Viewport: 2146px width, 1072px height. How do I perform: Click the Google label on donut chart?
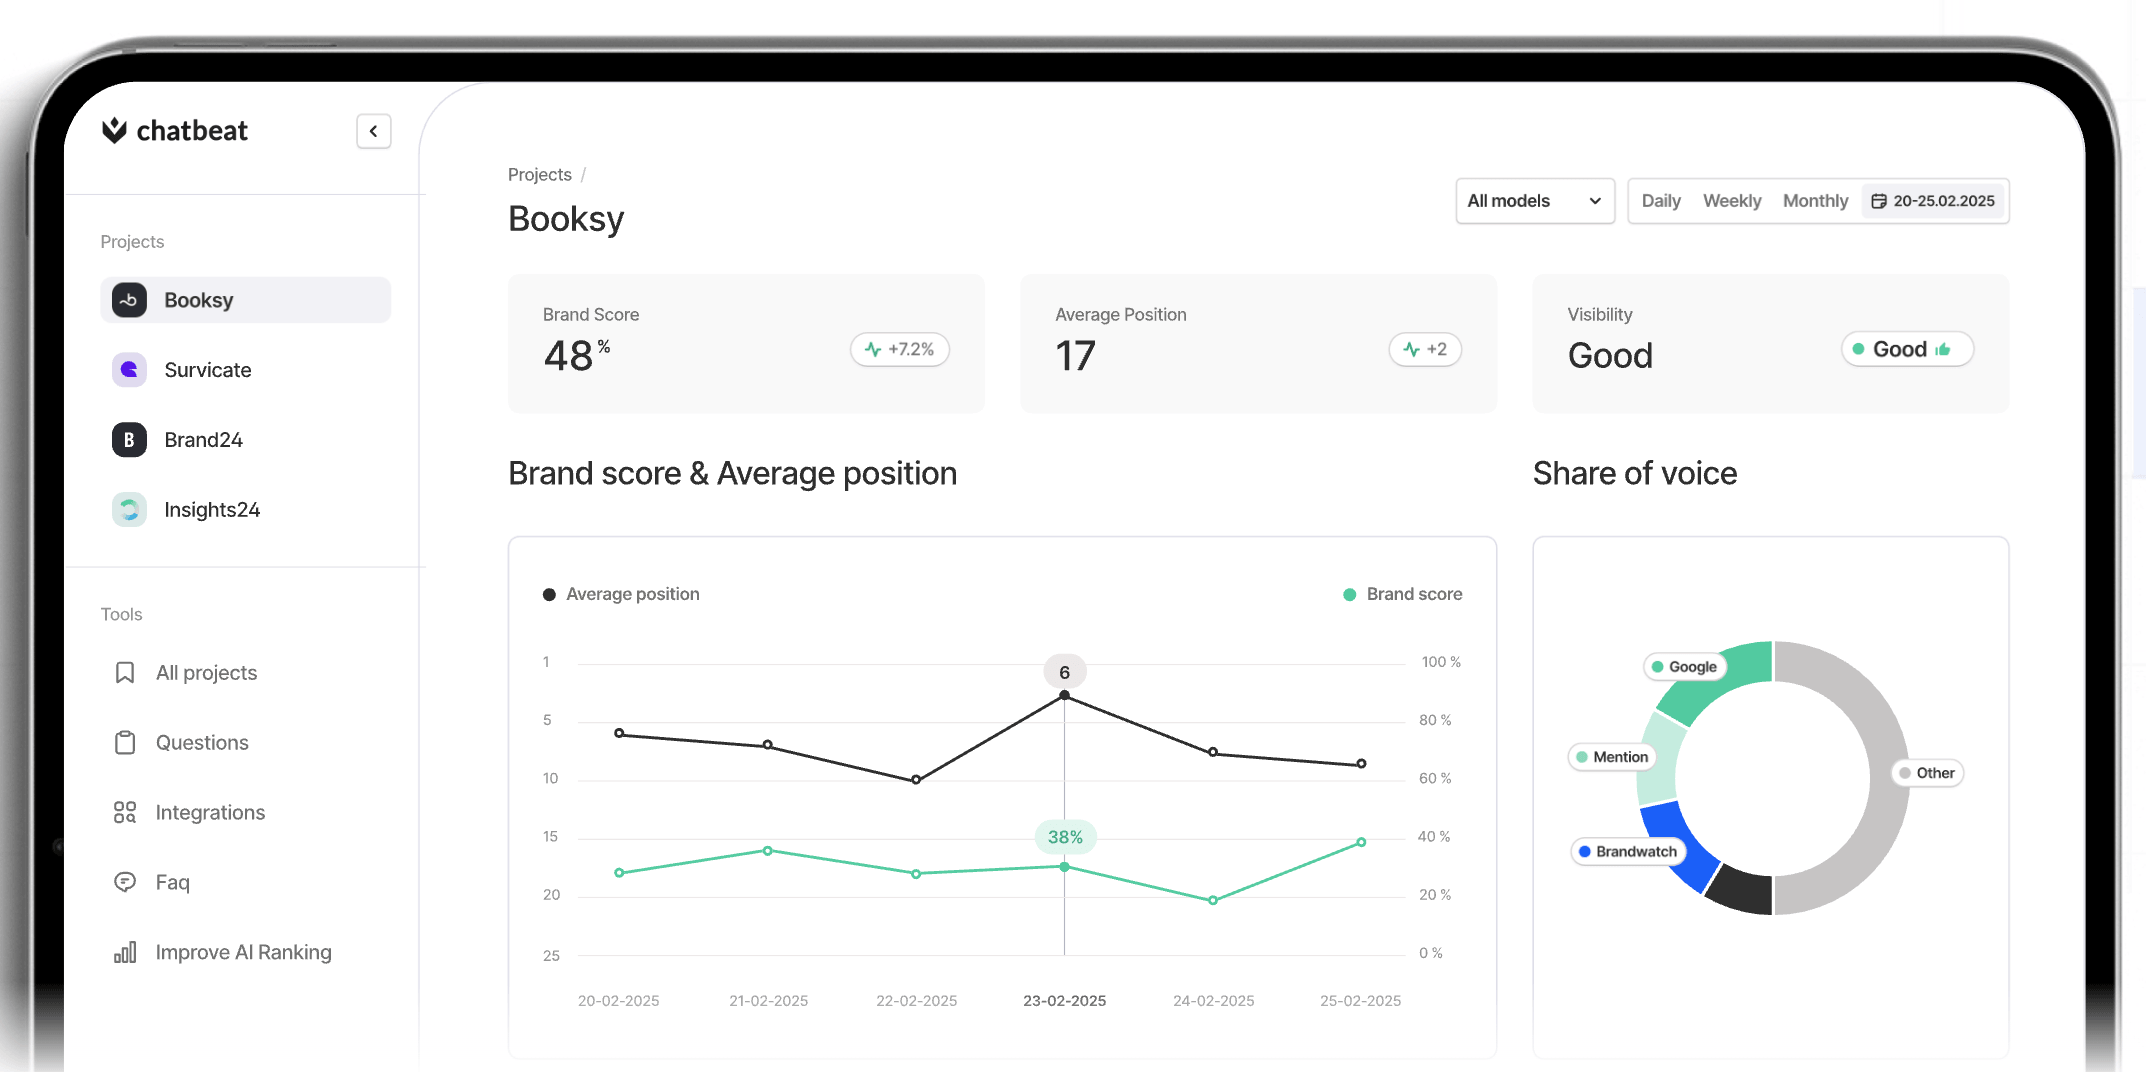[x=1685, y=667]
